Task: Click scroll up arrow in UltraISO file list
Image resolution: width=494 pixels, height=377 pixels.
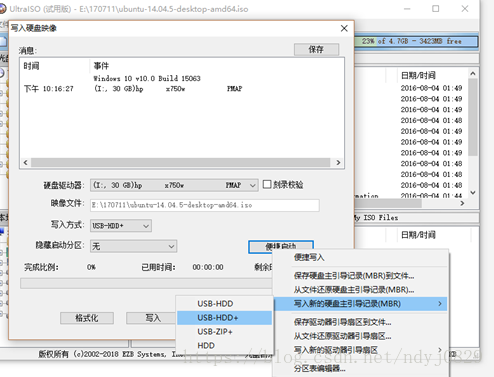Action: pos(473,74)
